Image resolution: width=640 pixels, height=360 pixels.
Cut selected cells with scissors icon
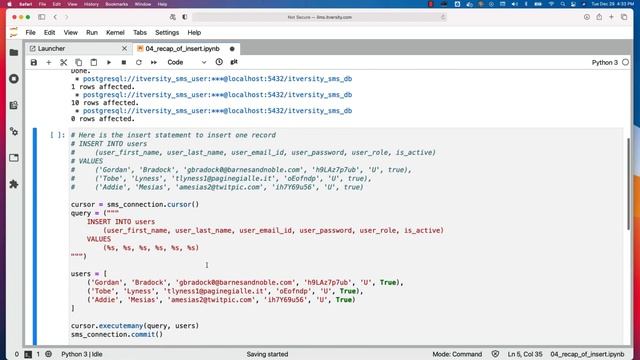pos(63,62)
